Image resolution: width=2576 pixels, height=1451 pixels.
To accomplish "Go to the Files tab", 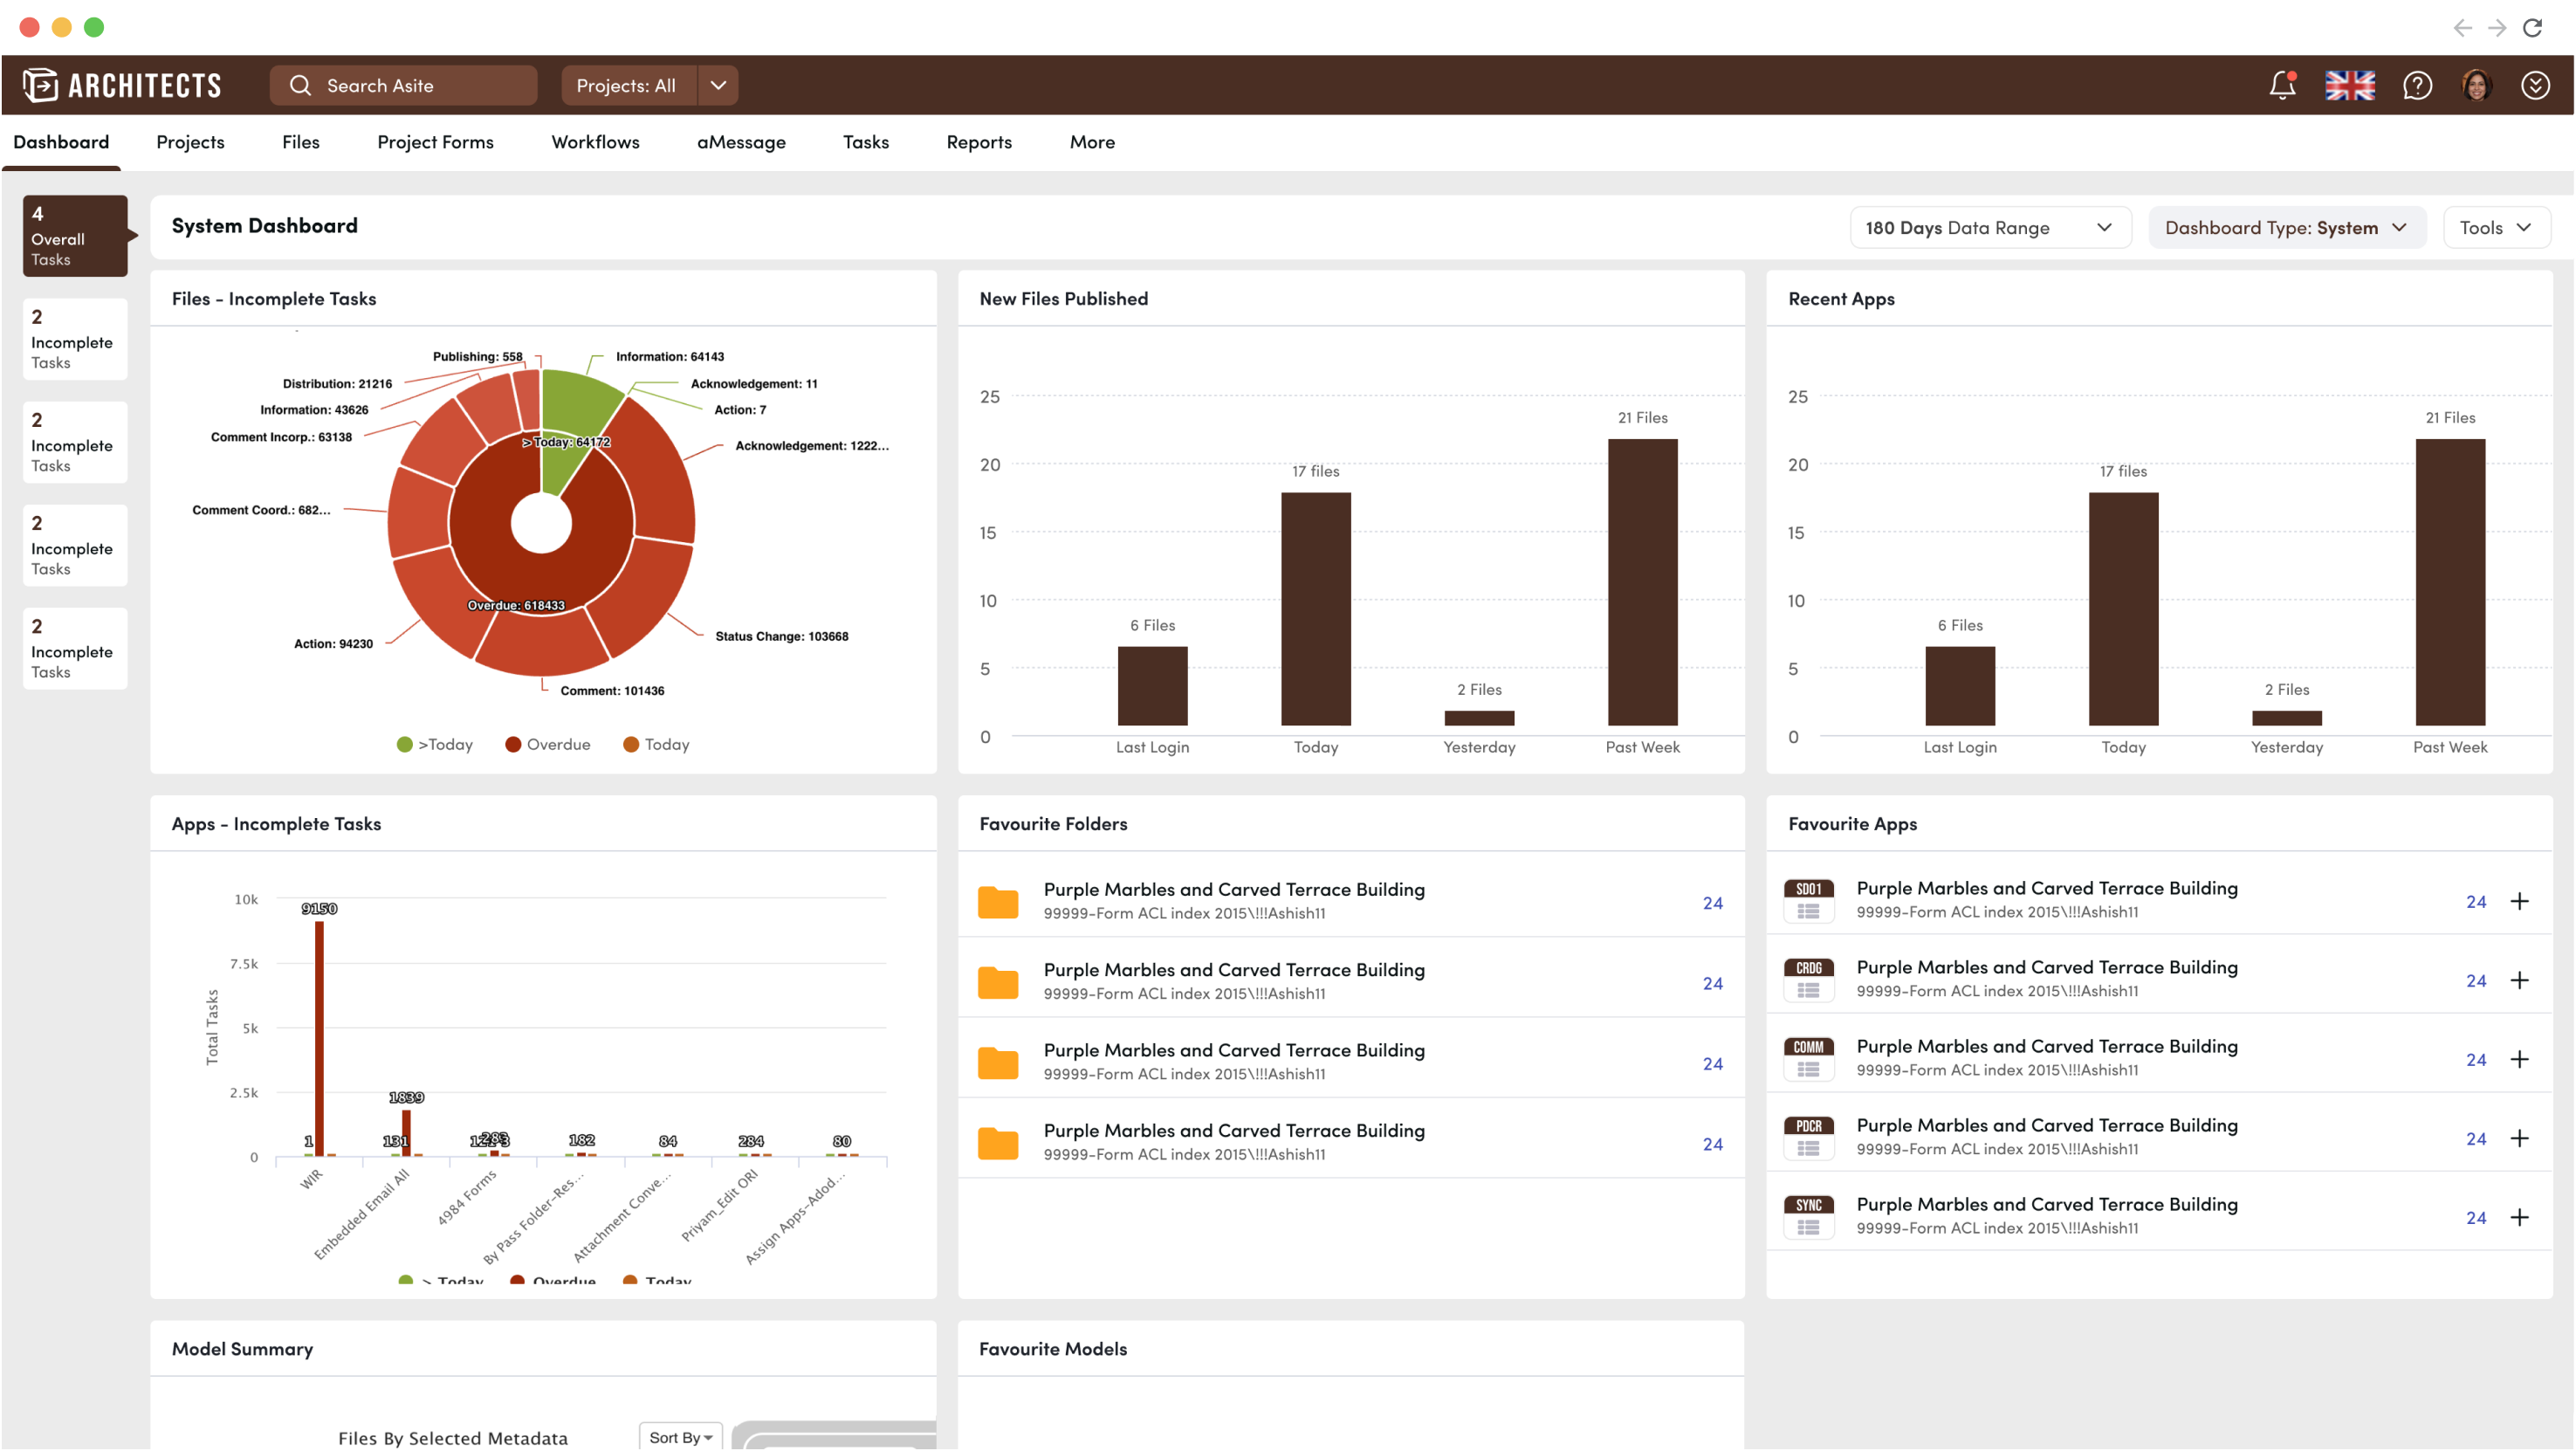I will coord(301,142).
